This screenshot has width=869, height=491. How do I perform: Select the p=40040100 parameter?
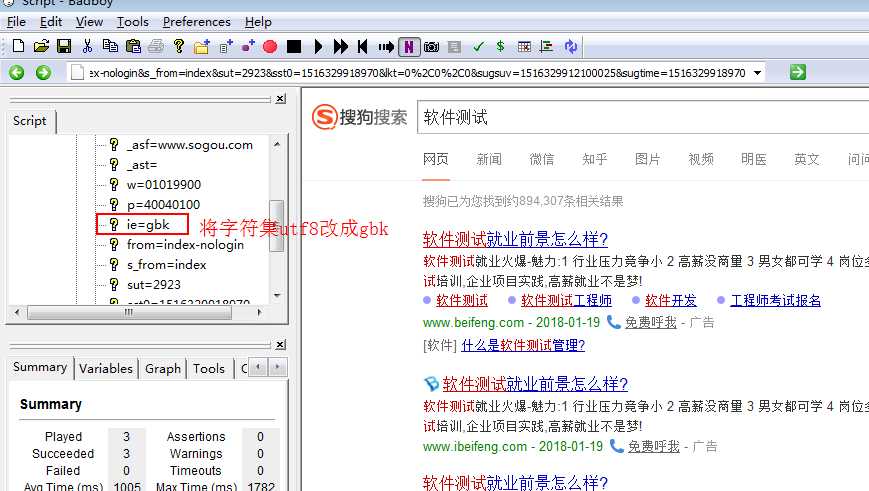163,204
